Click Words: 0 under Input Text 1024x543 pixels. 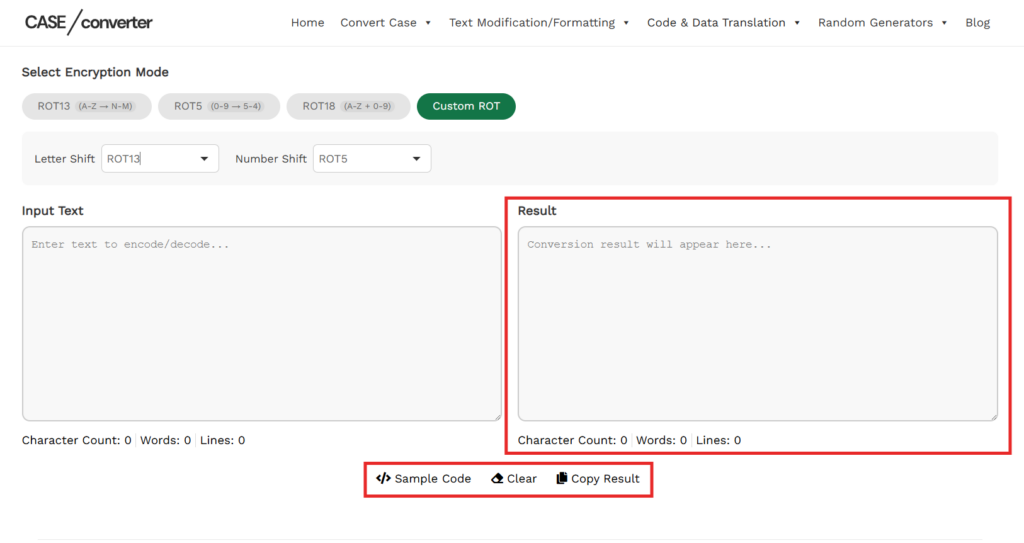tap(165, 440)
